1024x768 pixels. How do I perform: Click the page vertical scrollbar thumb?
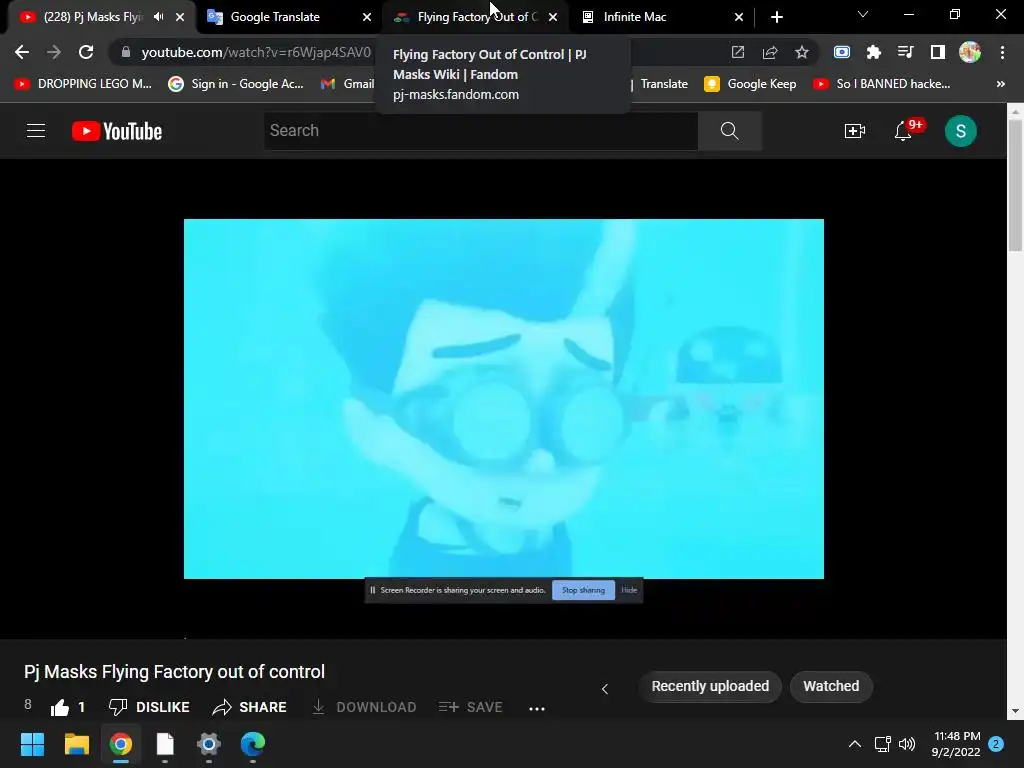click(x=1015, y=185)
